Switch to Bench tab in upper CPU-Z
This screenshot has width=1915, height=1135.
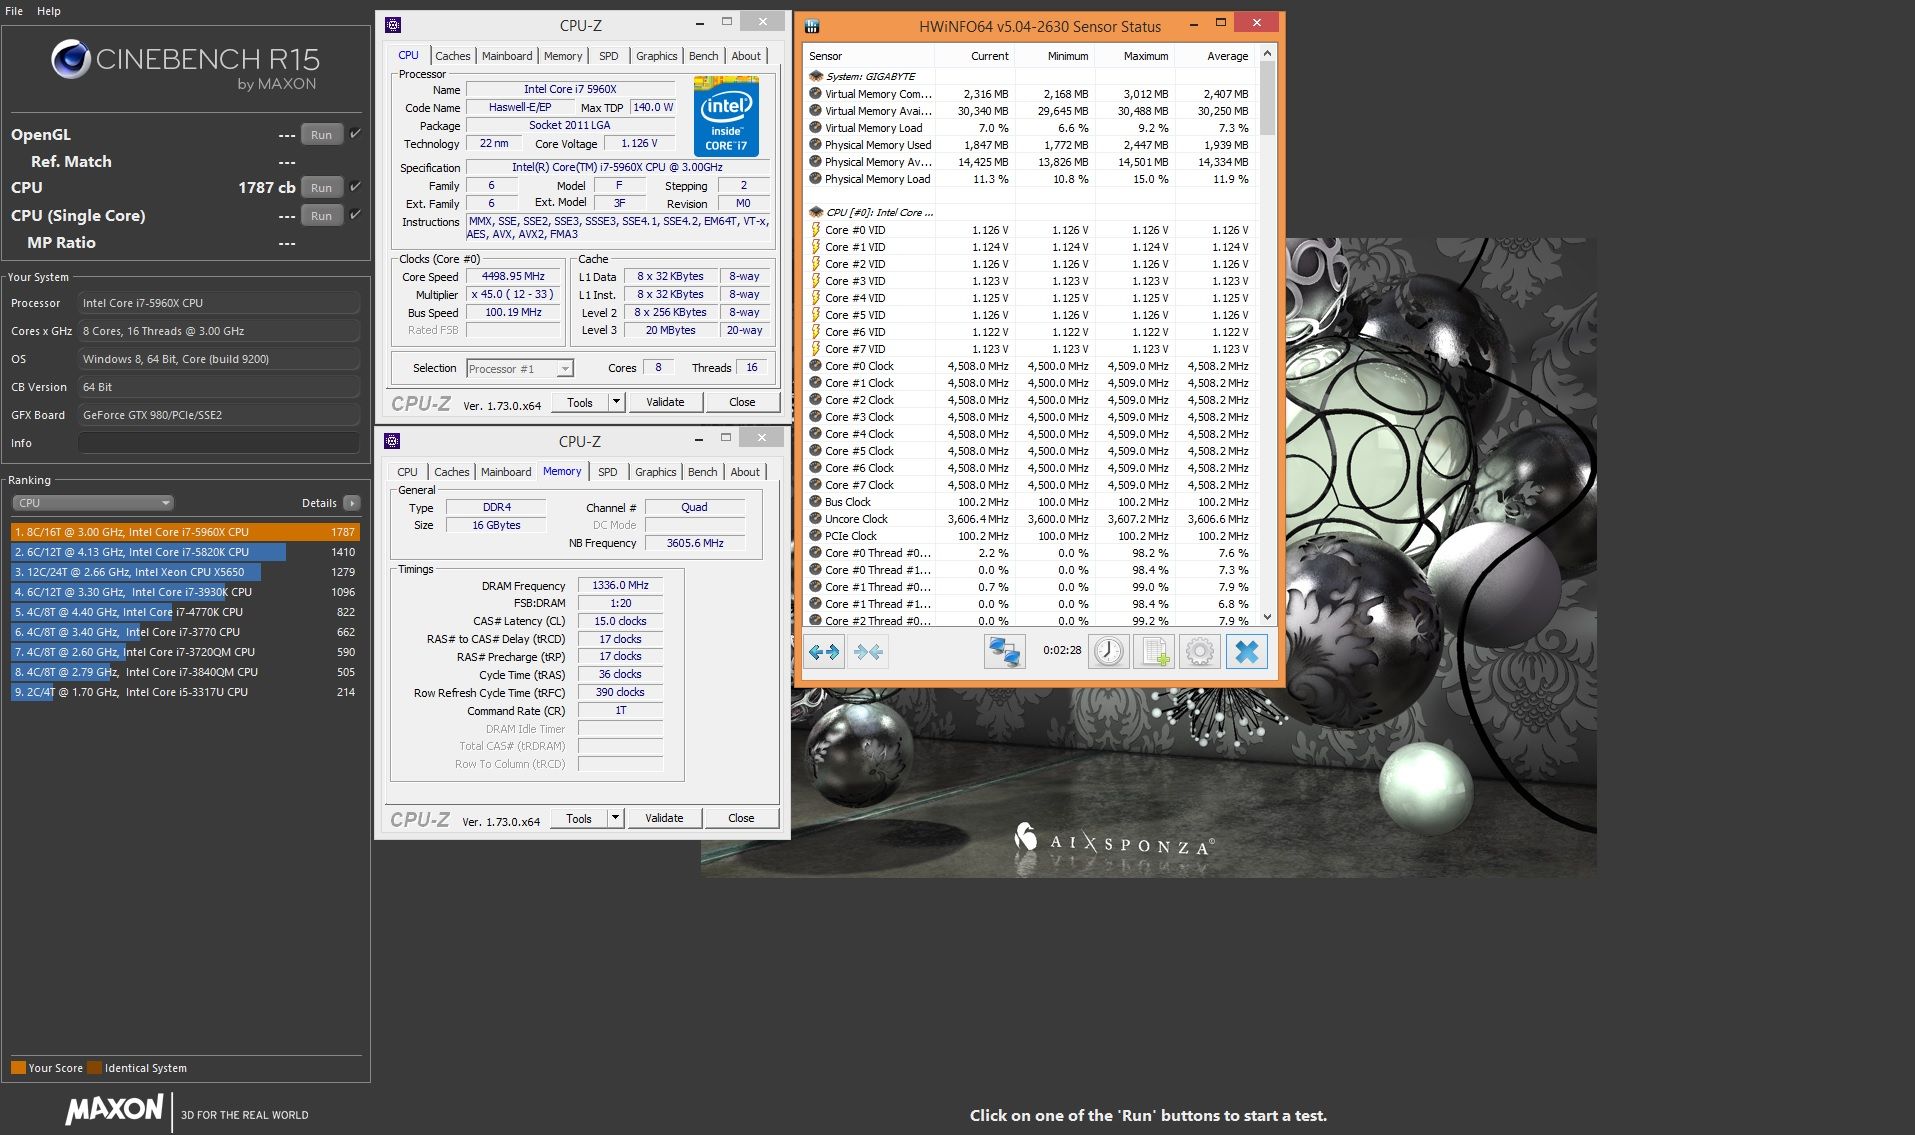703,56
